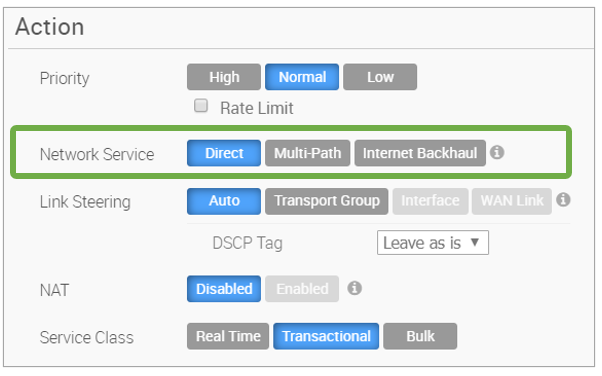Select Bulk service class

420,336
